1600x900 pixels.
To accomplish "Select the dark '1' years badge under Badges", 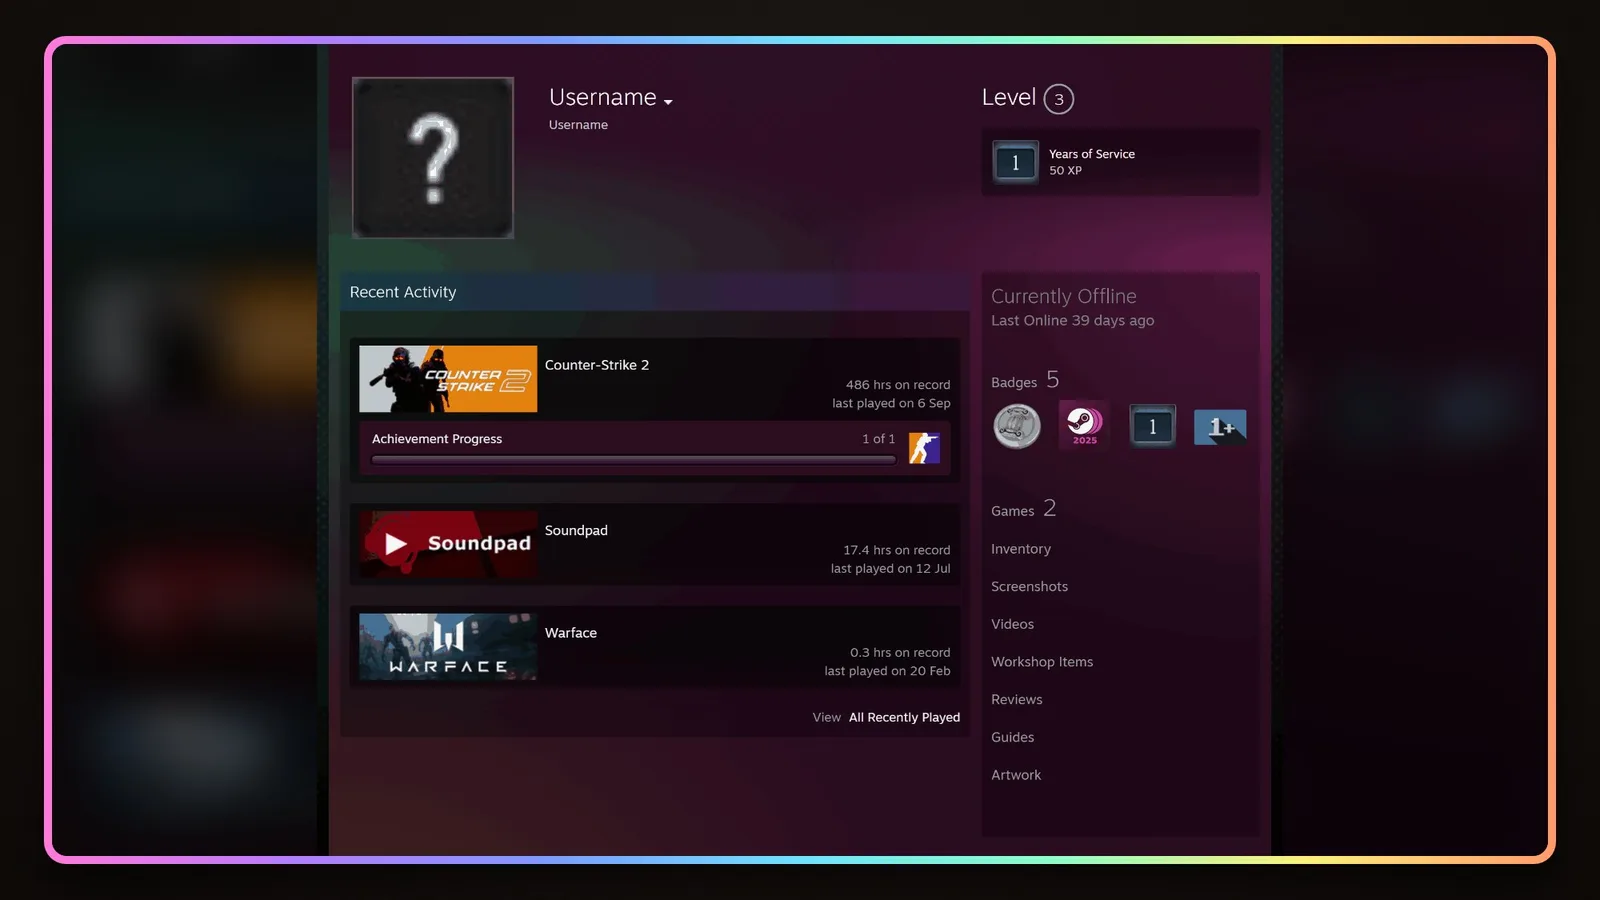I will [1152, 426].
